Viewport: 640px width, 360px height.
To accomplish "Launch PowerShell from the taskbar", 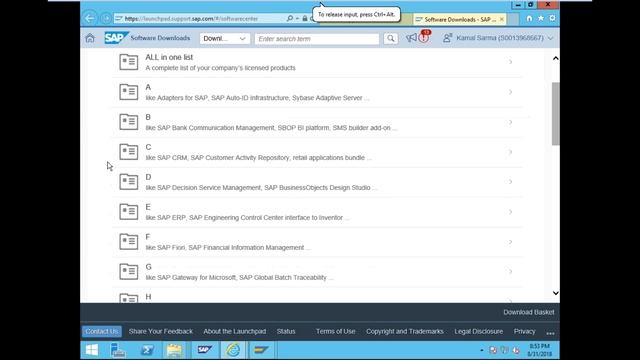I will 147,350.
